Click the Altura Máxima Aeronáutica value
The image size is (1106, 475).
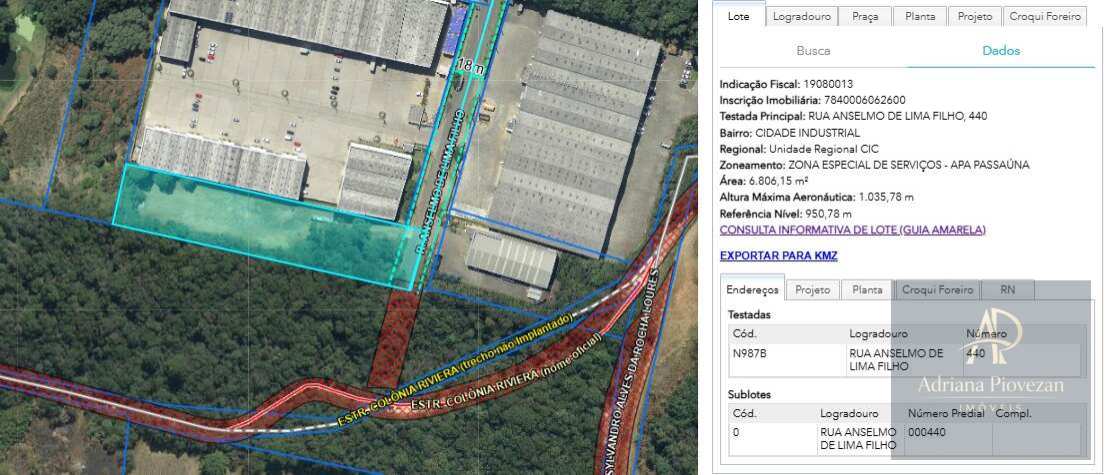886,197
